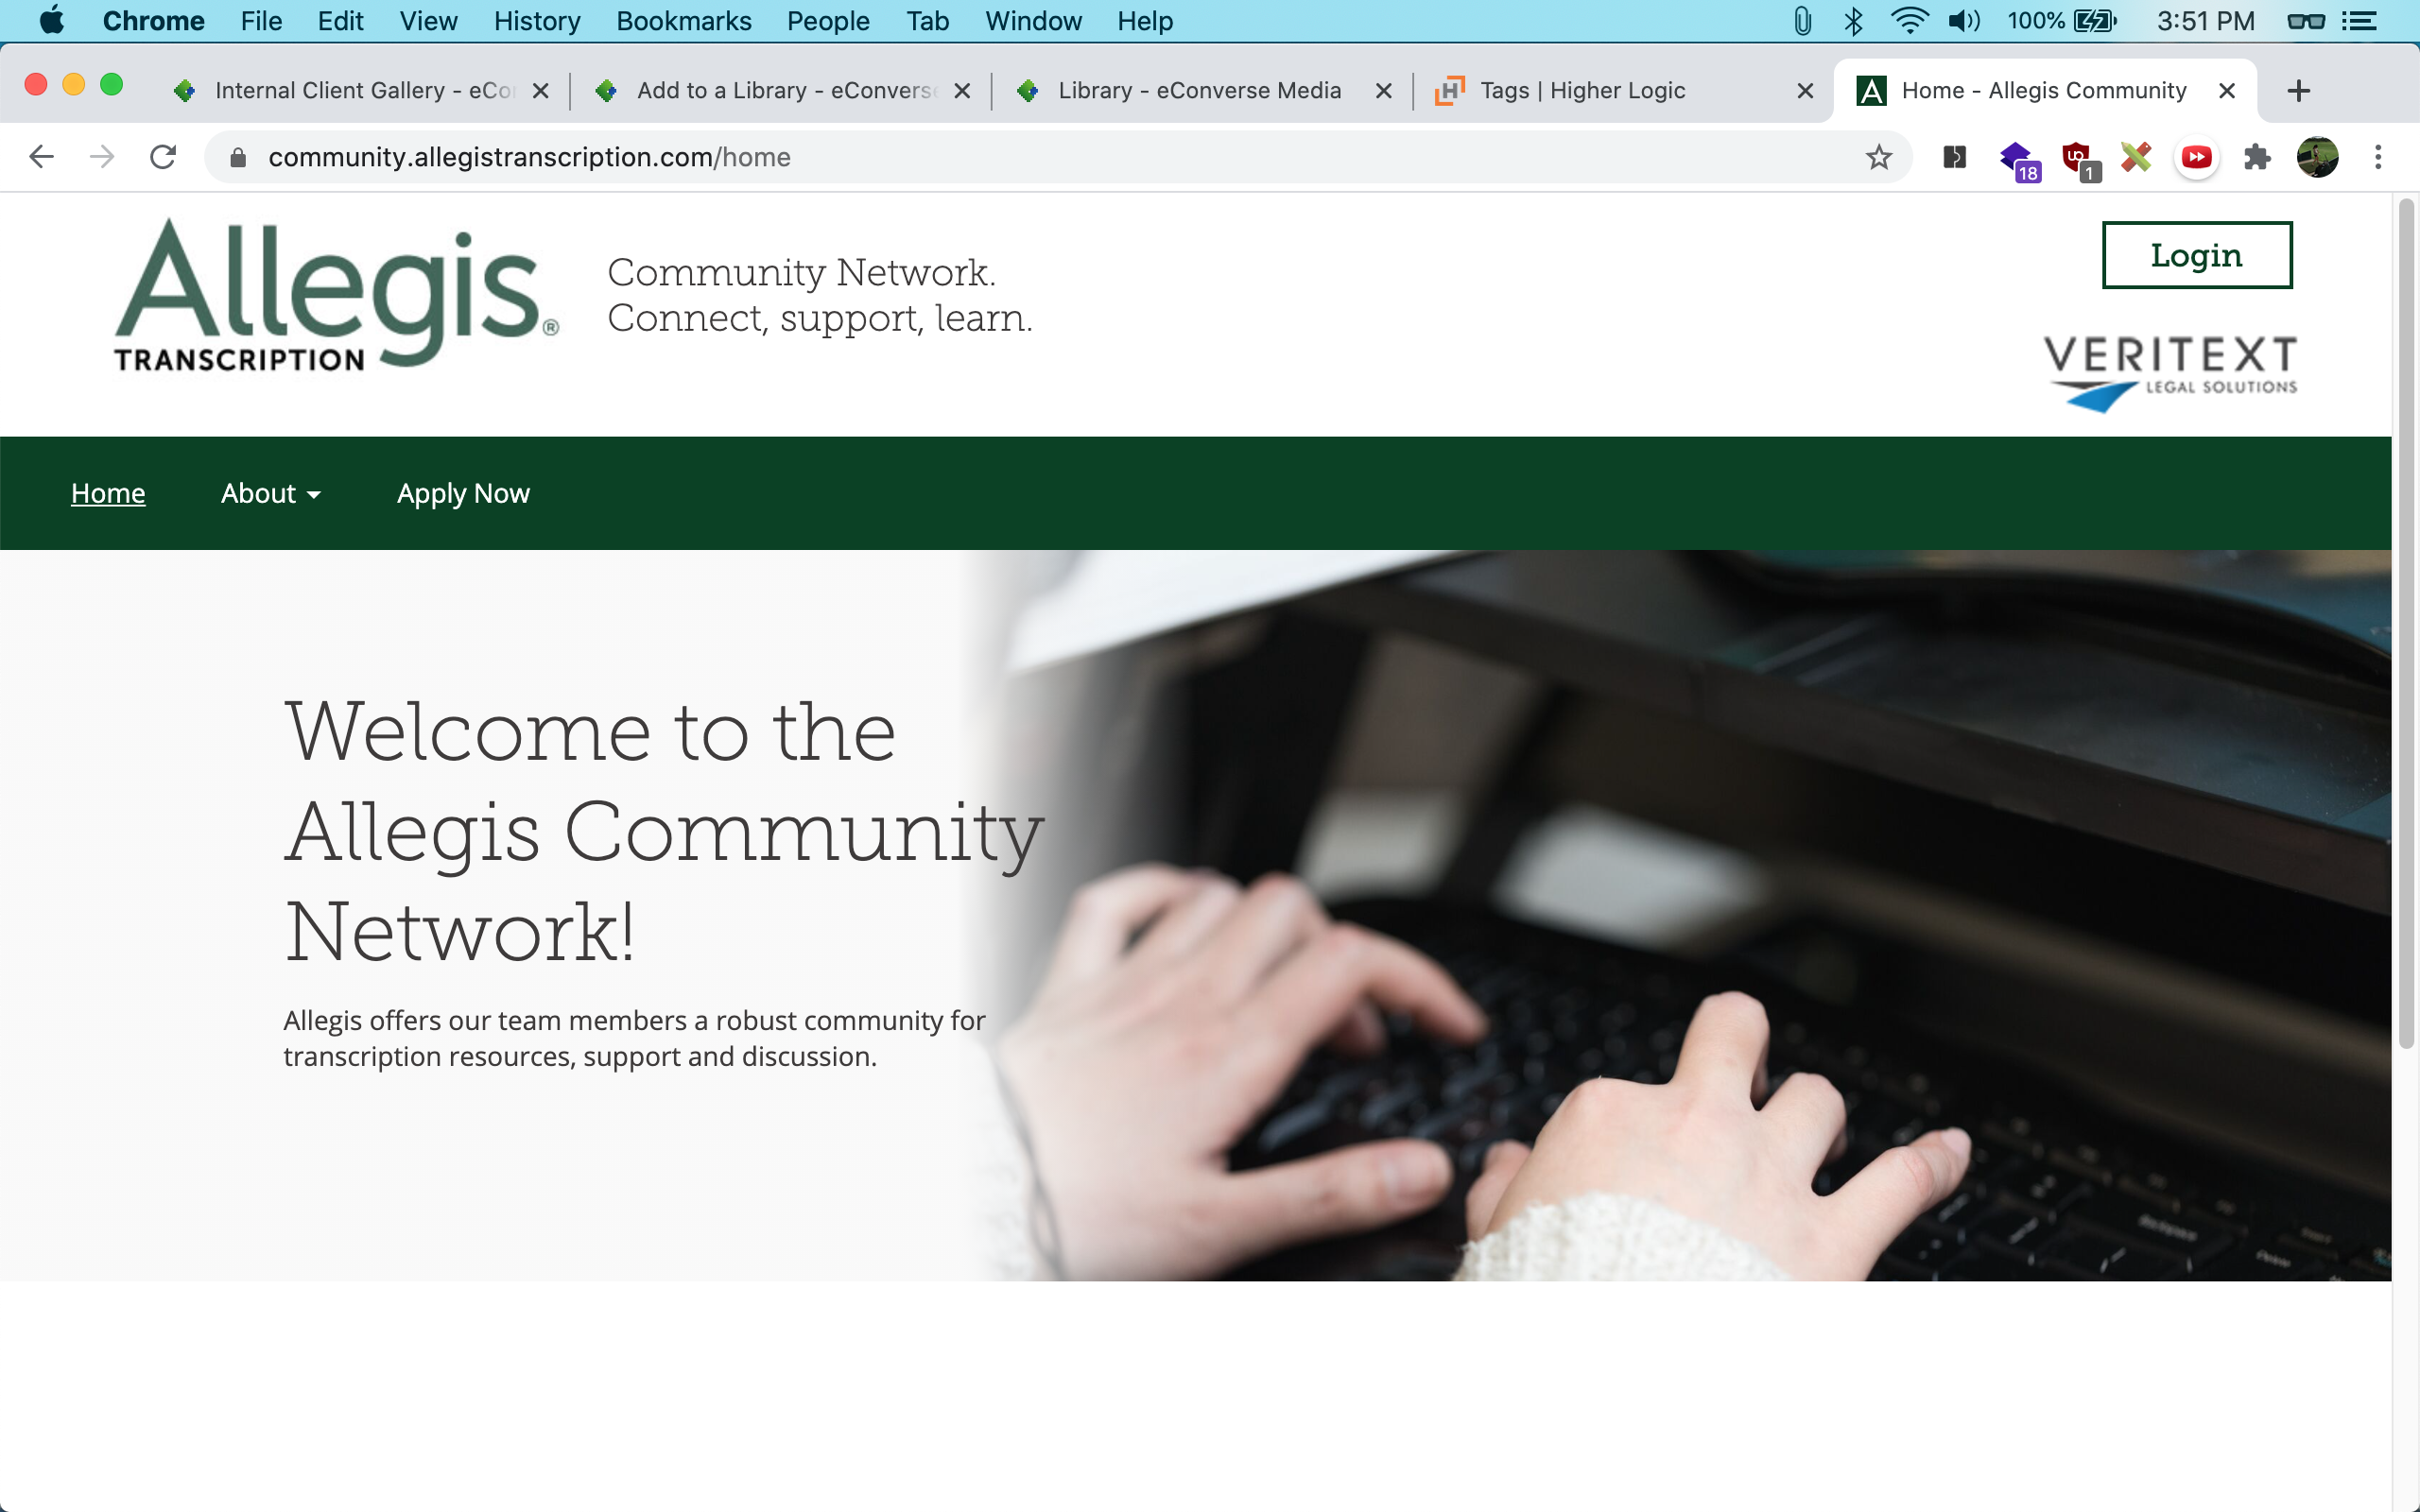The image size is (2420, 1512).
Task: Go back using the back arrow
Action: pyautogui.click(x=41, y=157)
